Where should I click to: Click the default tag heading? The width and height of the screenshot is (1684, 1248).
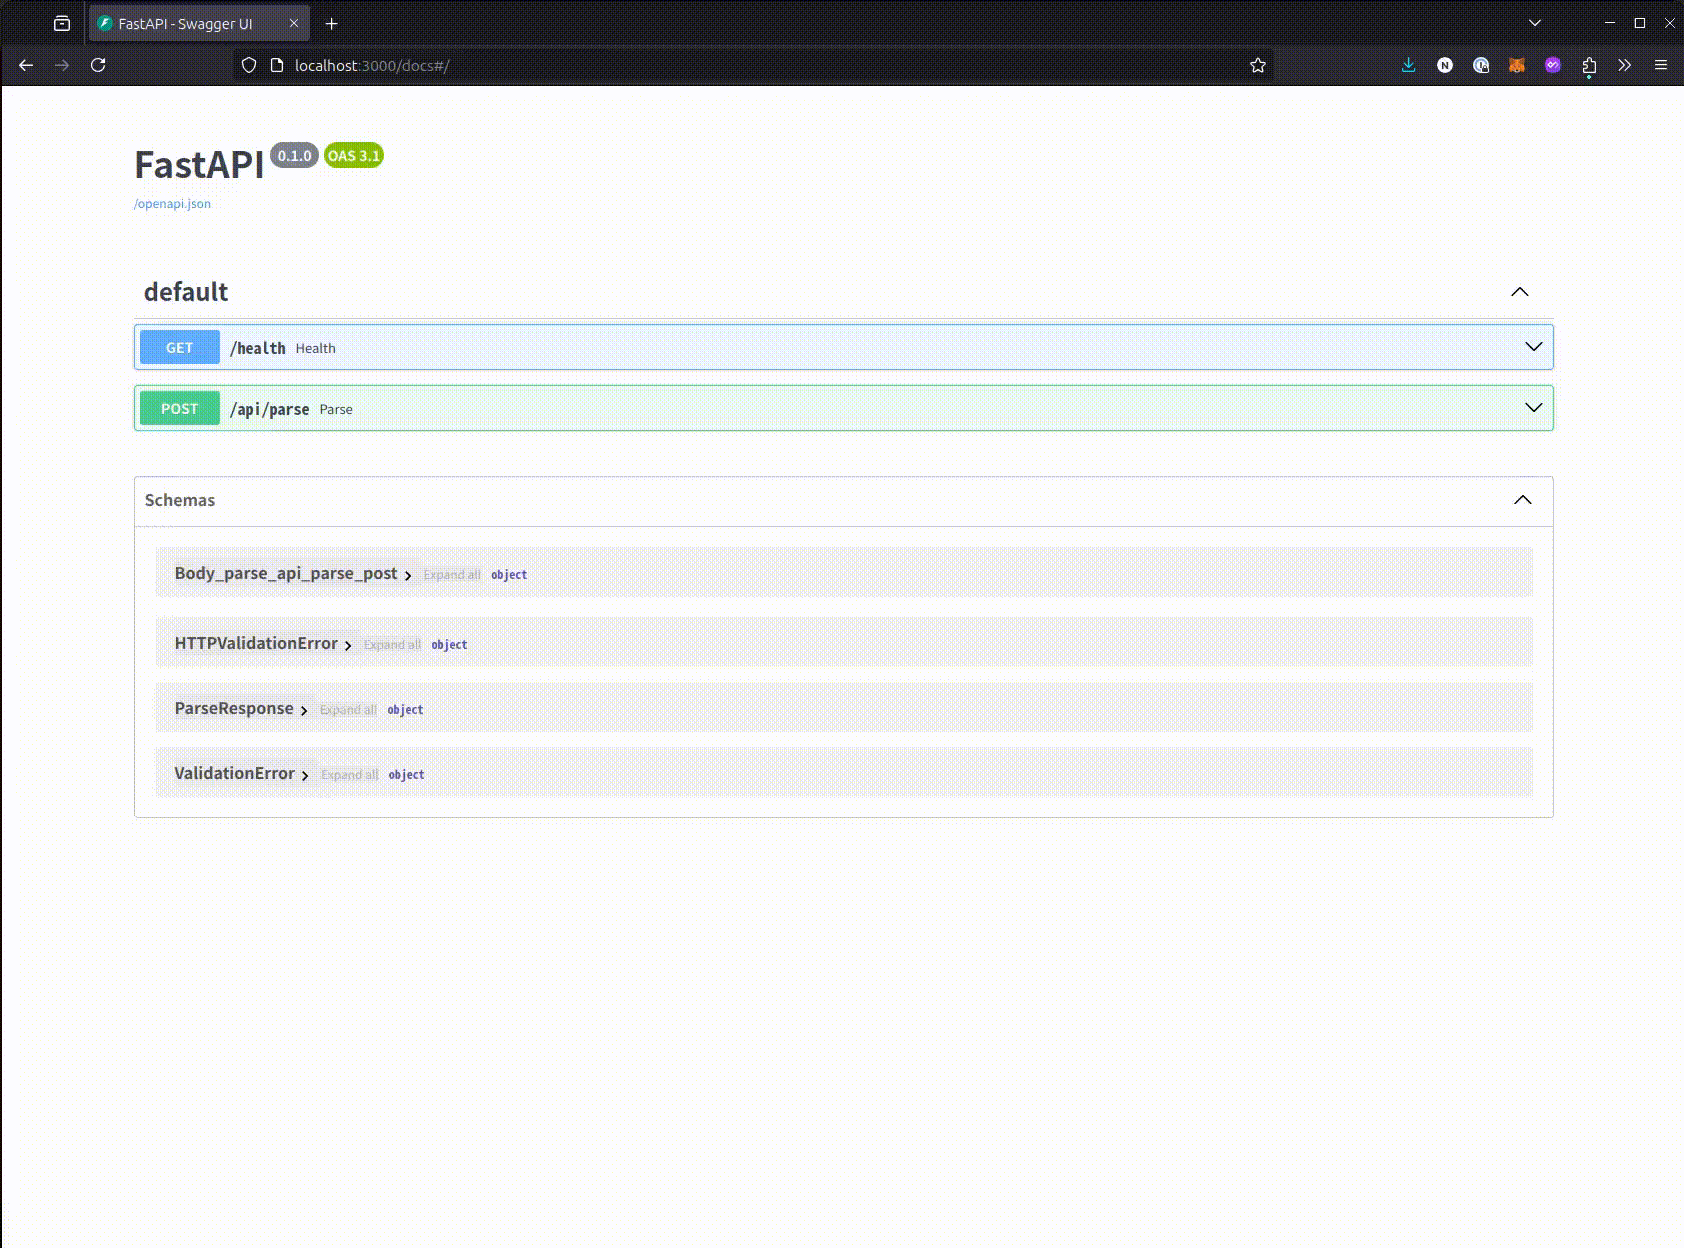tap(186, 292)
